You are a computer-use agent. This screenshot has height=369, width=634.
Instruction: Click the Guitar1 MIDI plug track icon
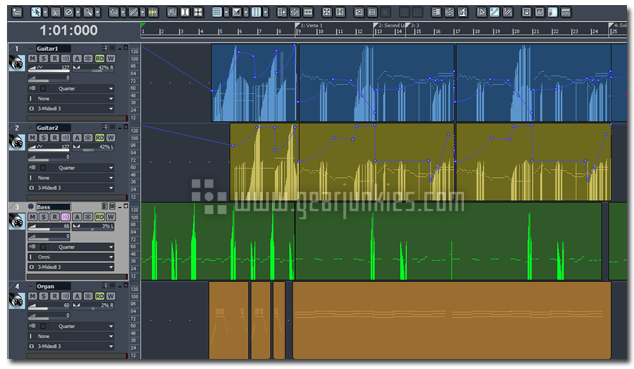click(x=17, y=63)
